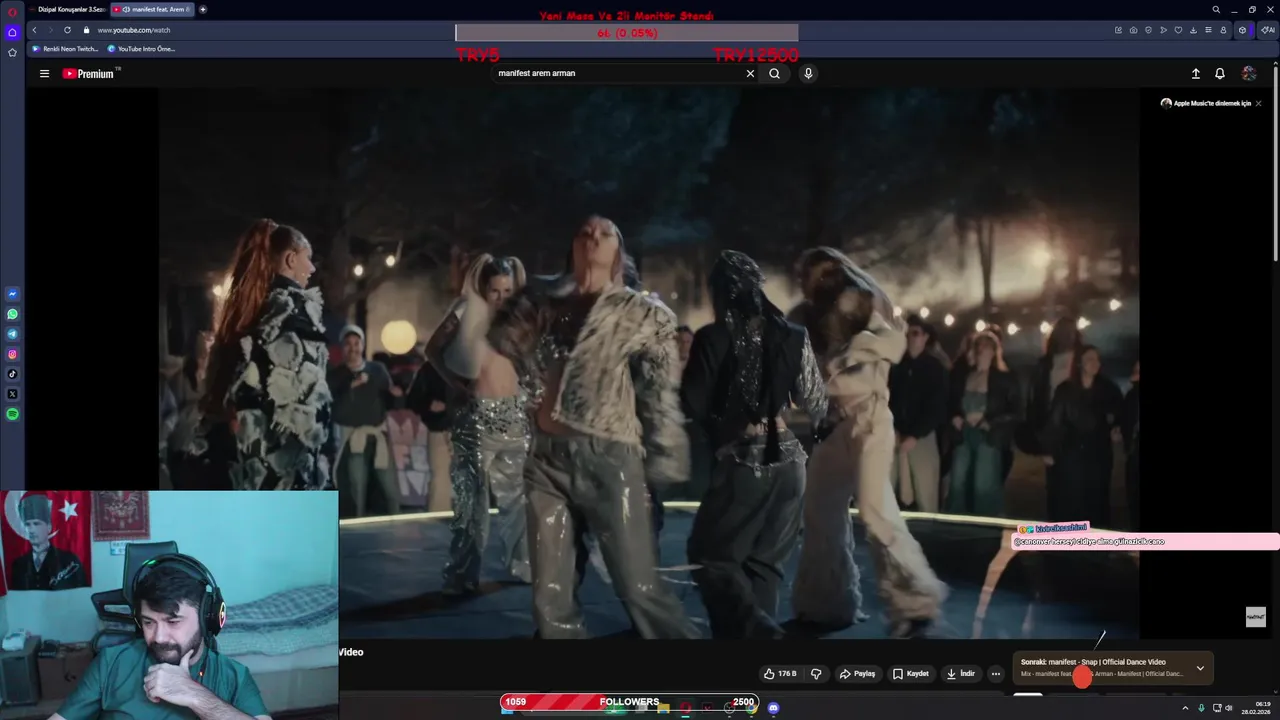Expand the Sonraki up-next playlist panel
The image size is (1280, 720).
1200,668
